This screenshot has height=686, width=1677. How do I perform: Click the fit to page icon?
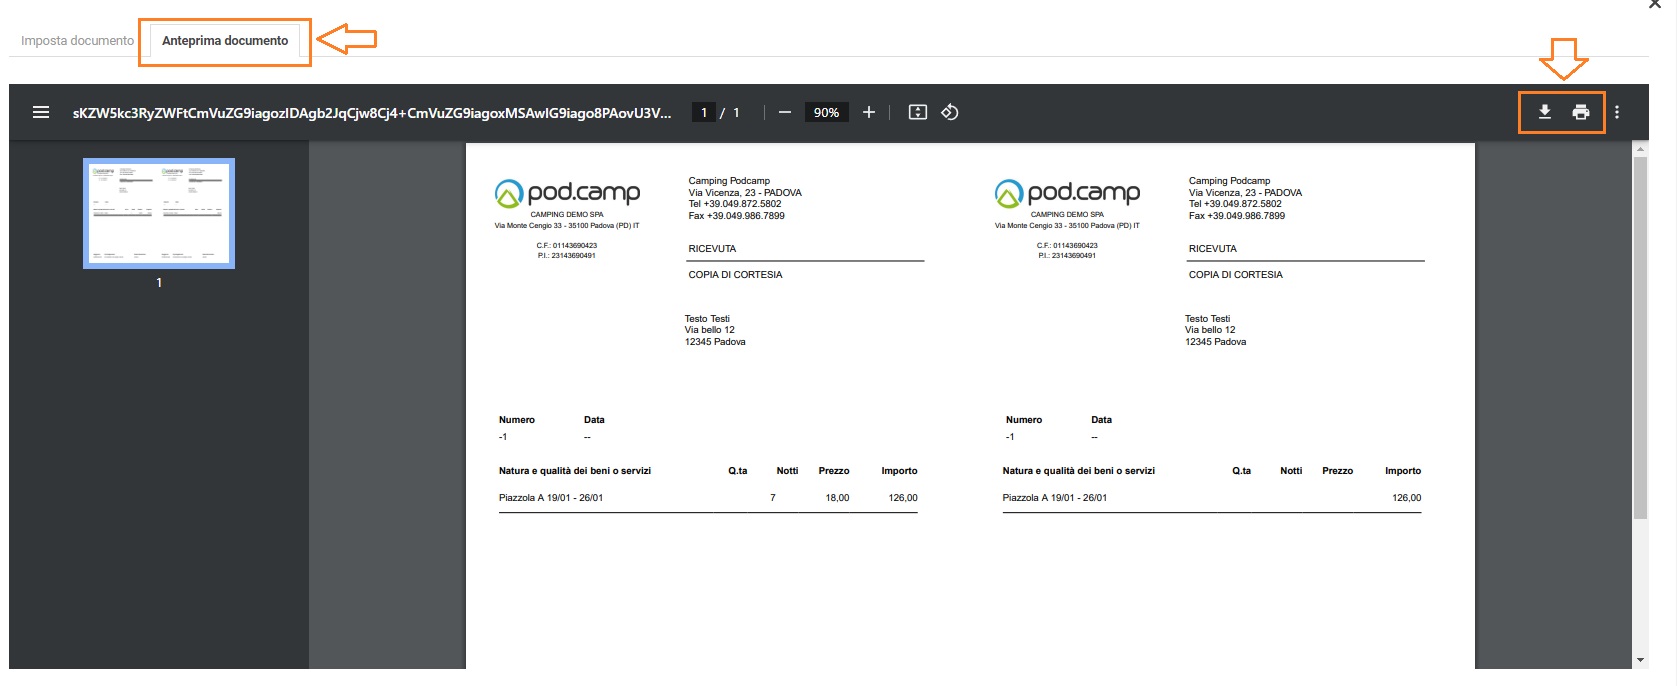(917, 112)
